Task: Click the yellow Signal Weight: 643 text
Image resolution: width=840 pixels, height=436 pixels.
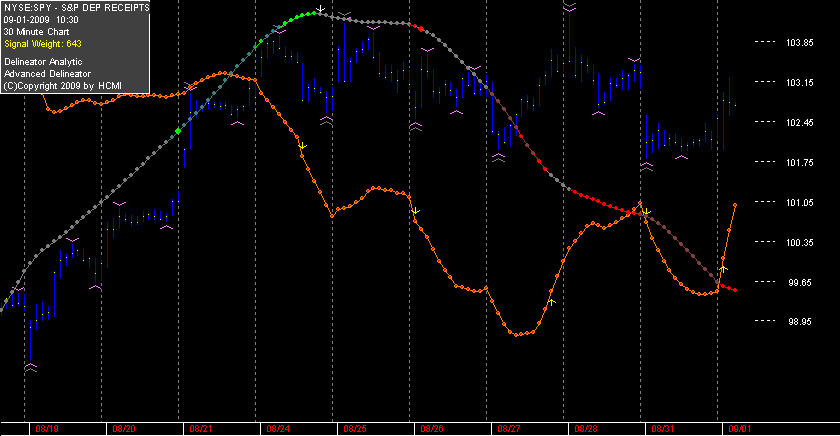Action: pyautogui.click(x=43, y=44)
